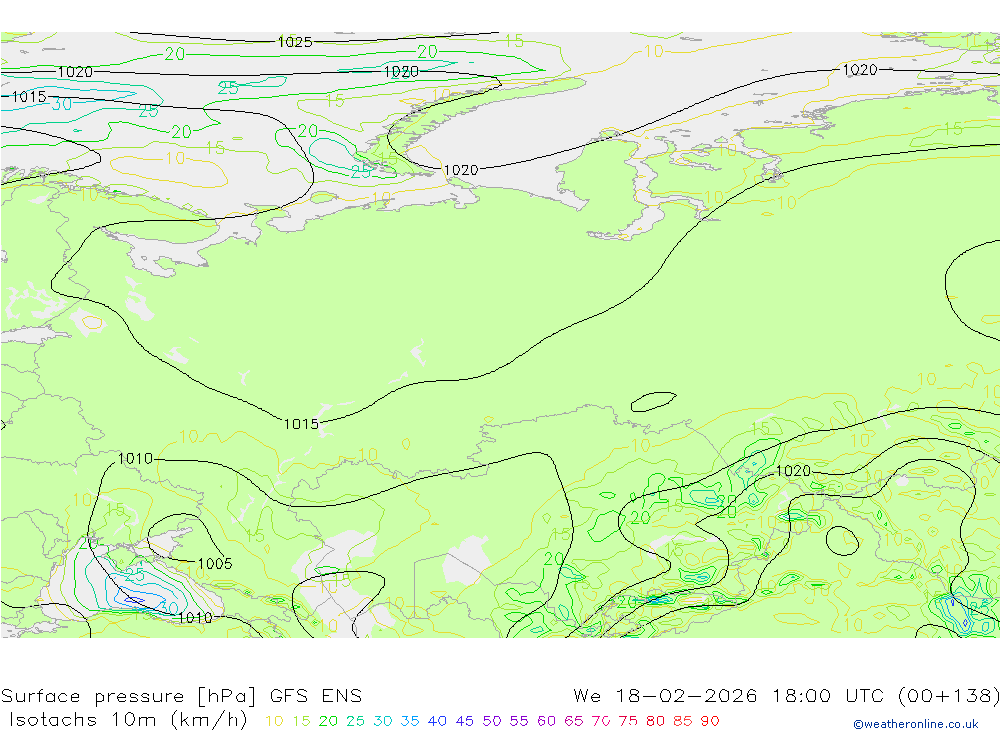Select the 75 value in the isotach legend

pos(628,721)
